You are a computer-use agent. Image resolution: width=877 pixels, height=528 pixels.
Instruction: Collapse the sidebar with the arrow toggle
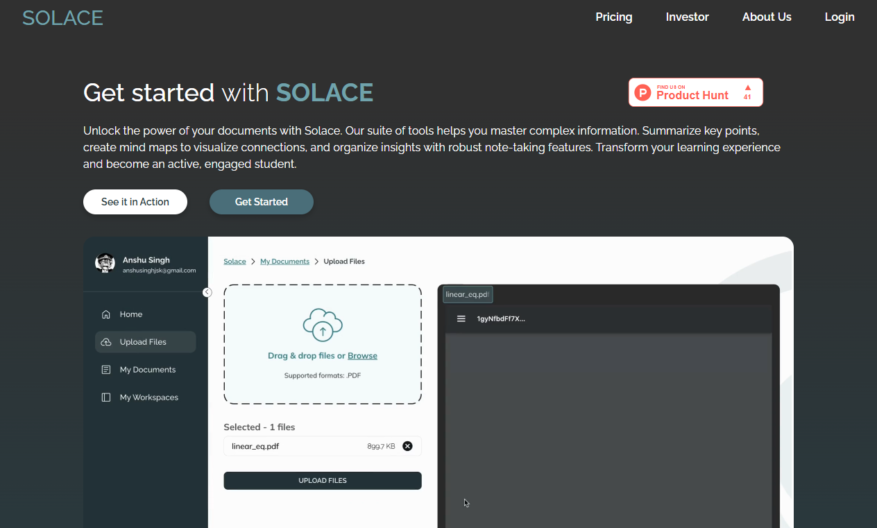click(207, 292)
